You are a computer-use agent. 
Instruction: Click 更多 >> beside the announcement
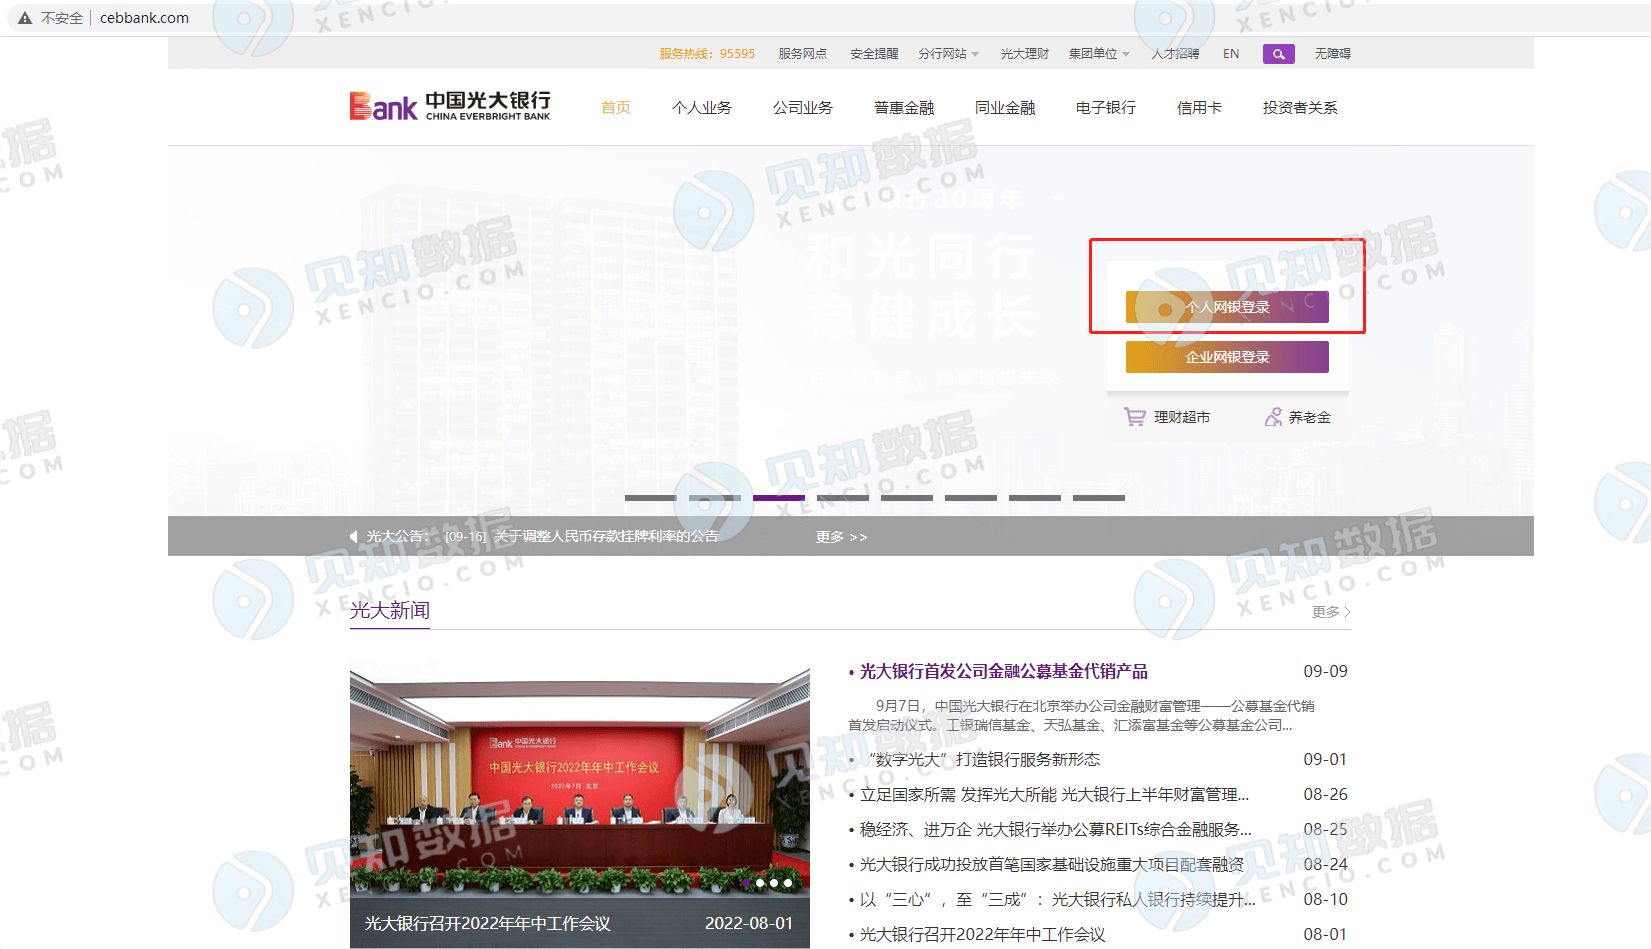842,537
